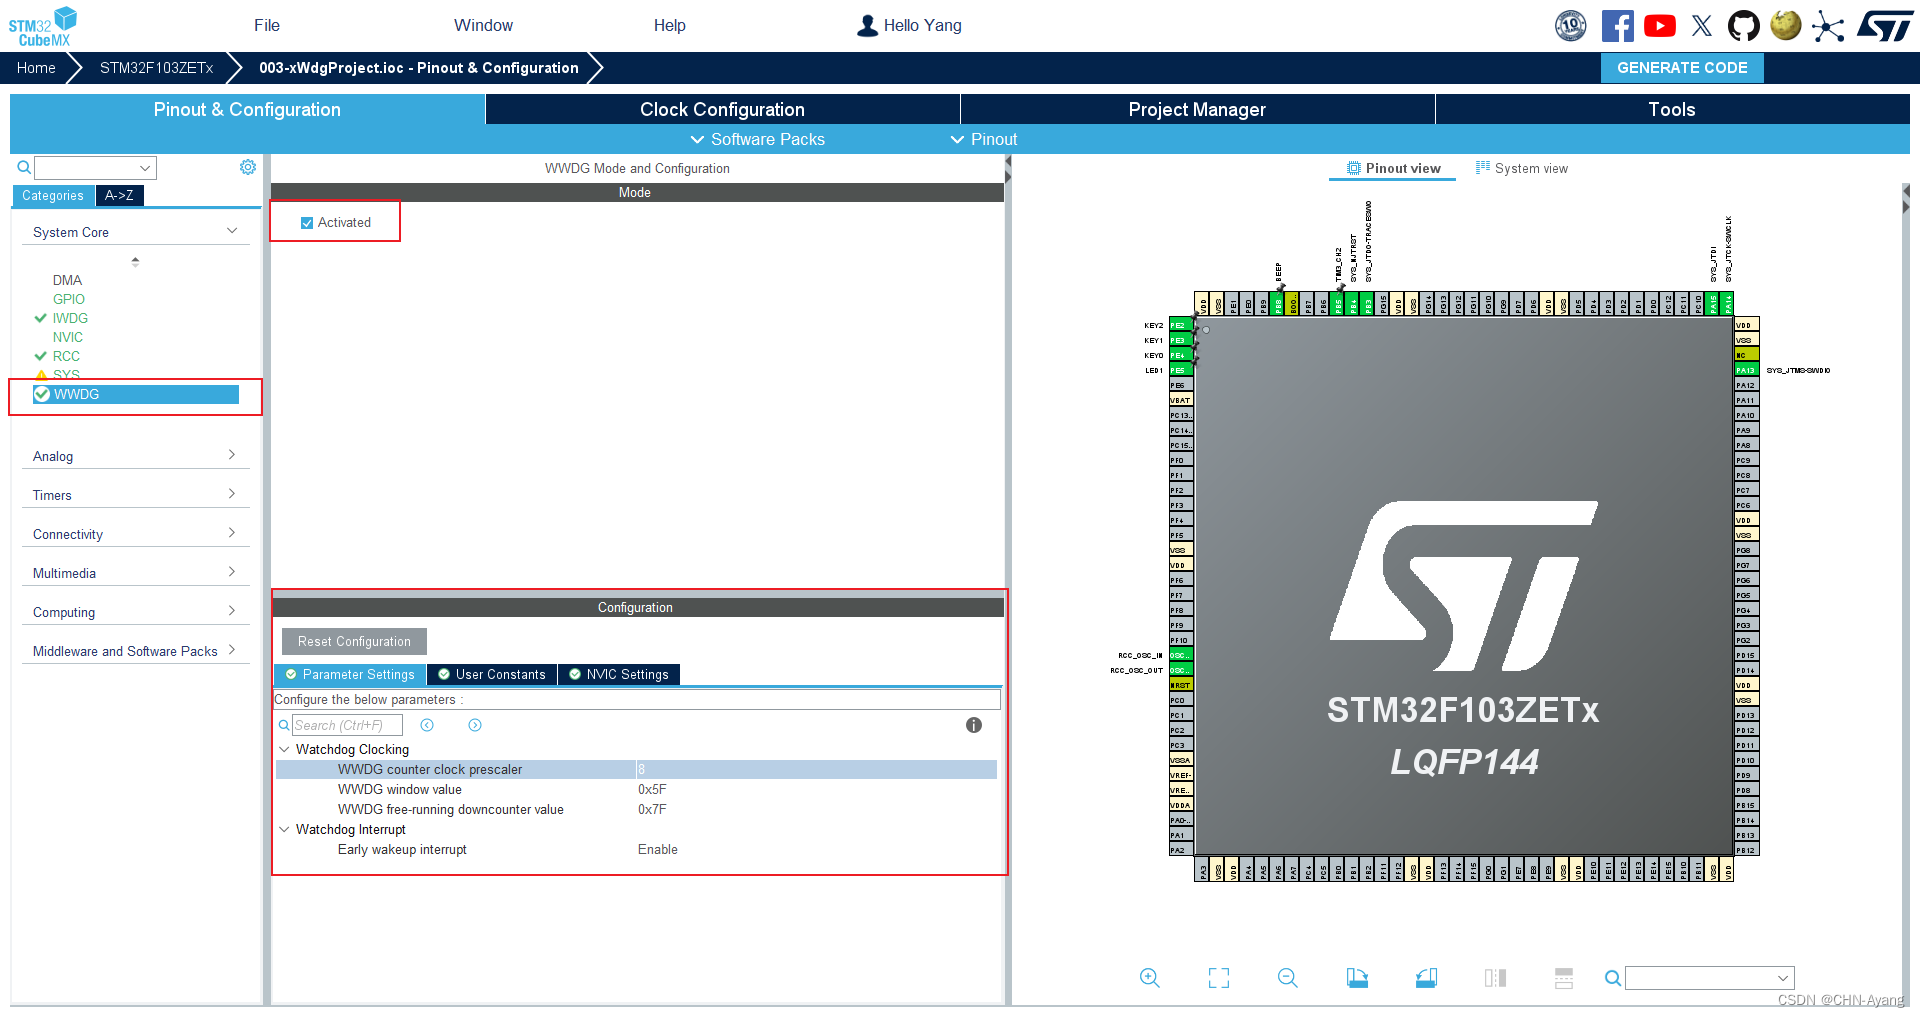Click the pin search magnifier icon

[1612, 978]
